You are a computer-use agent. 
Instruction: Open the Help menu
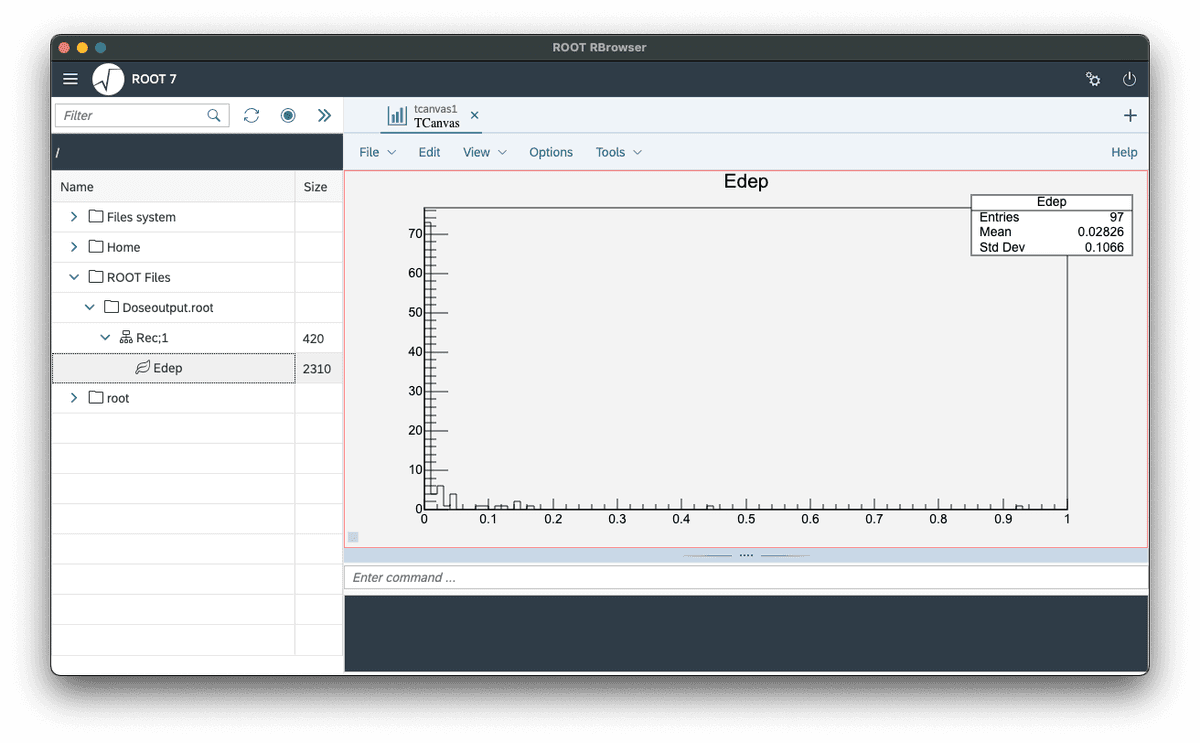1124,152
